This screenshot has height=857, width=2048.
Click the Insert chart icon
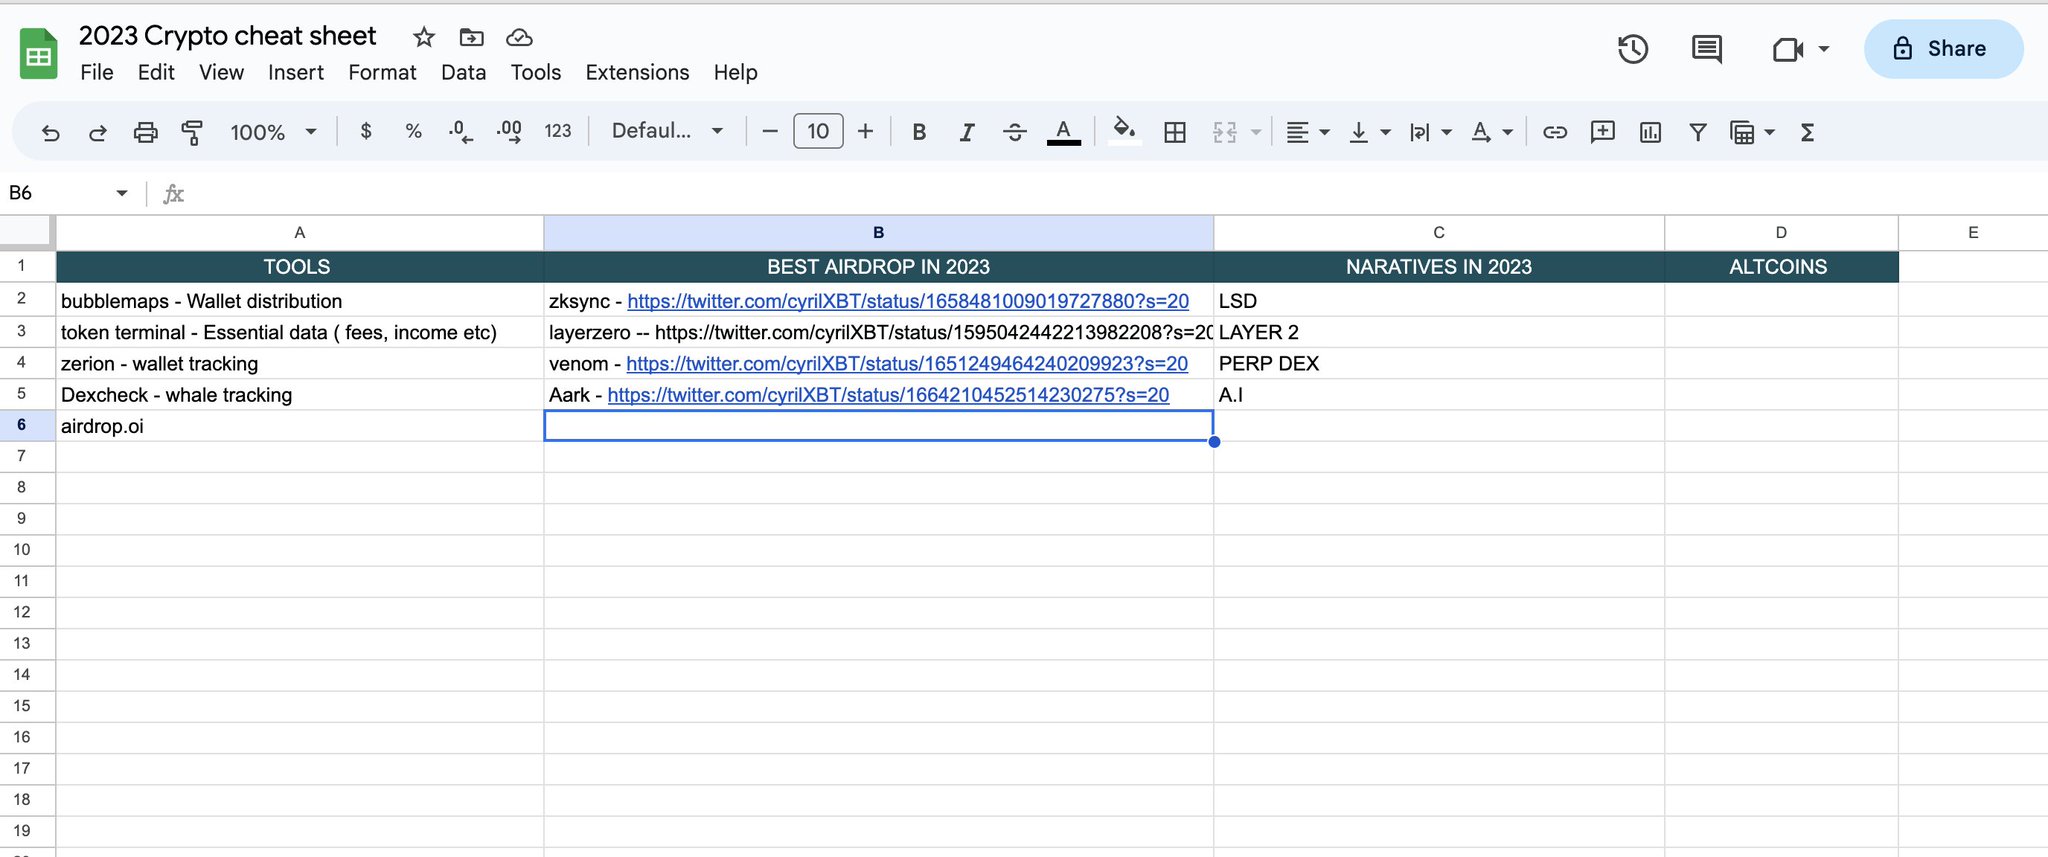click(1650, 132)
